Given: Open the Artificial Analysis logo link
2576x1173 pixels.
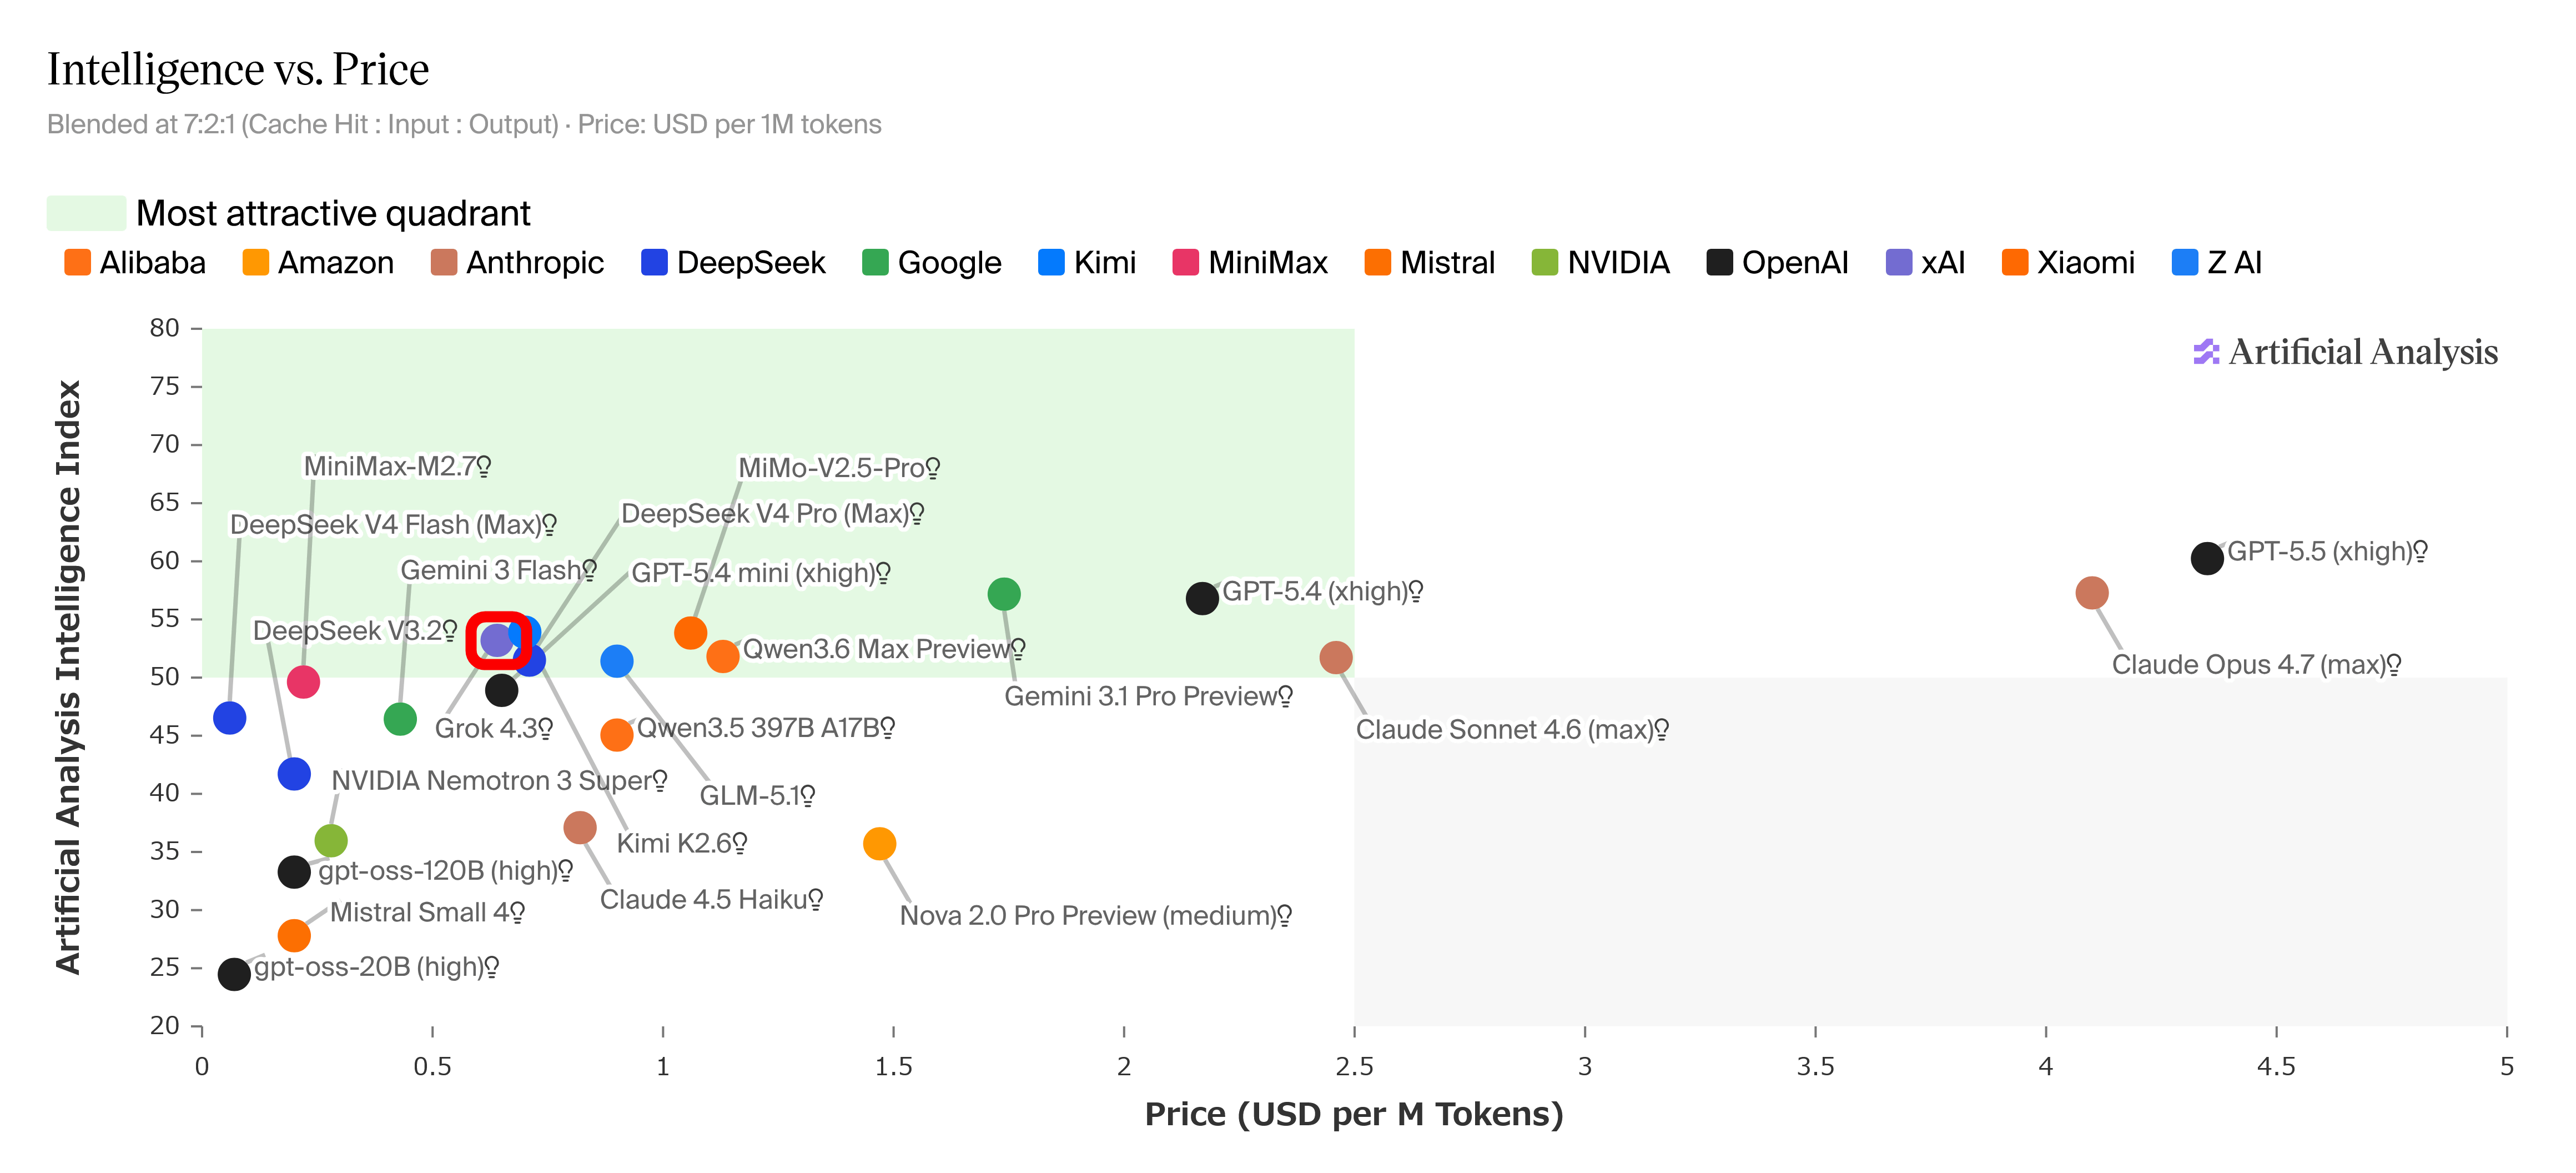Looking at the screenshot, I should point(2346,352).
